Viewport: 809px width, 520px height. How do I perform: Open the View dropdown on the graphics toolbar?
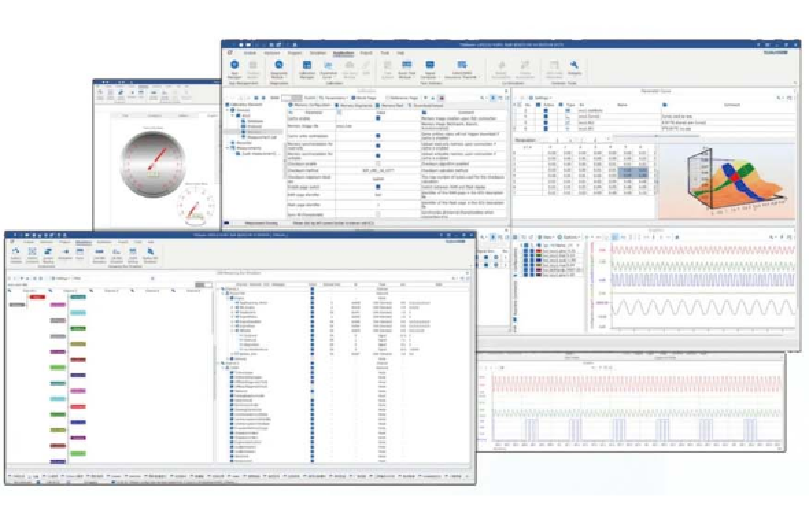tap(543, 237)
